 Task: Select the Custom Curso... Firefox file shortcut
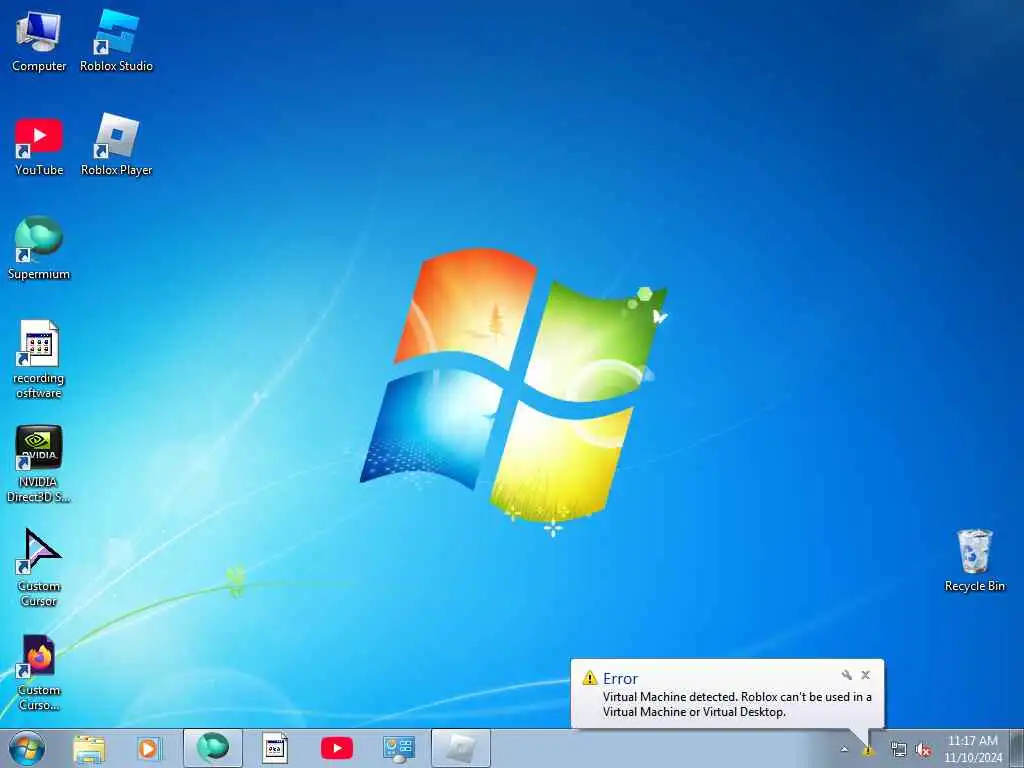39,673
